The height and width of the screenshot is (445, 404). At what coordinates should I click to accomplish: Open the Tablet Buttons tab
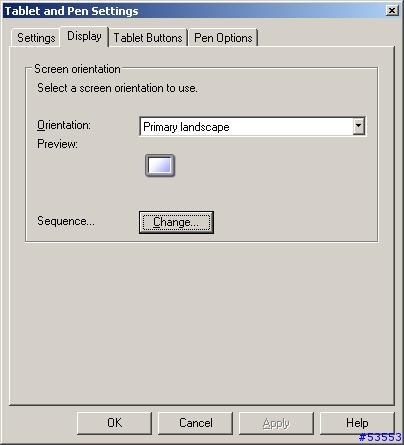tap(148, 38)
